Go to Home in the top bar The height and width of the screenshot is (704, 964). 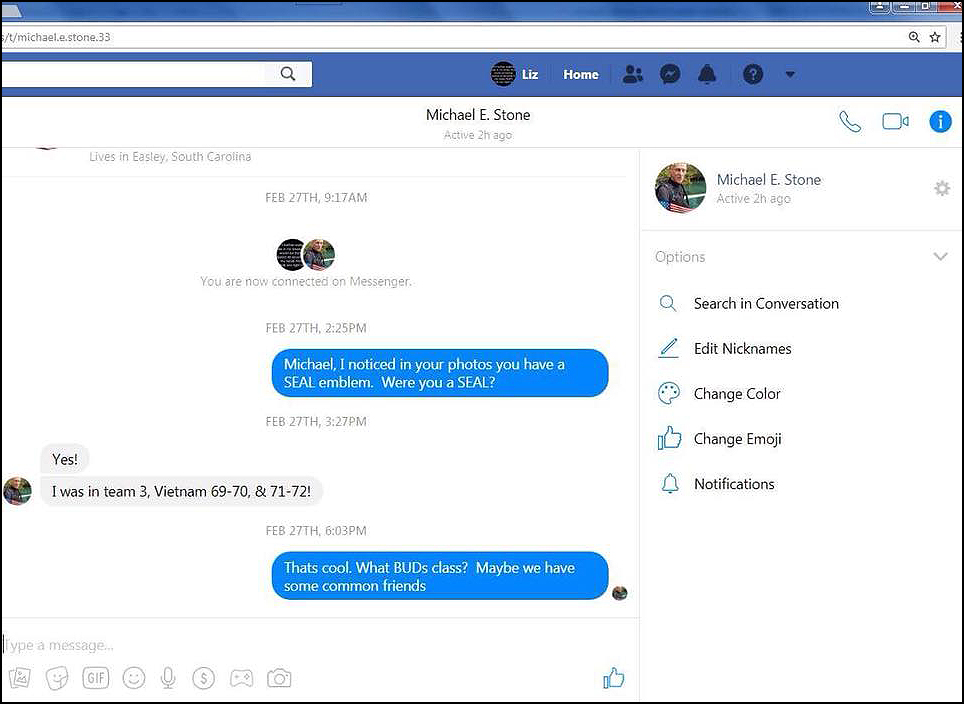(x=580, y=75)
